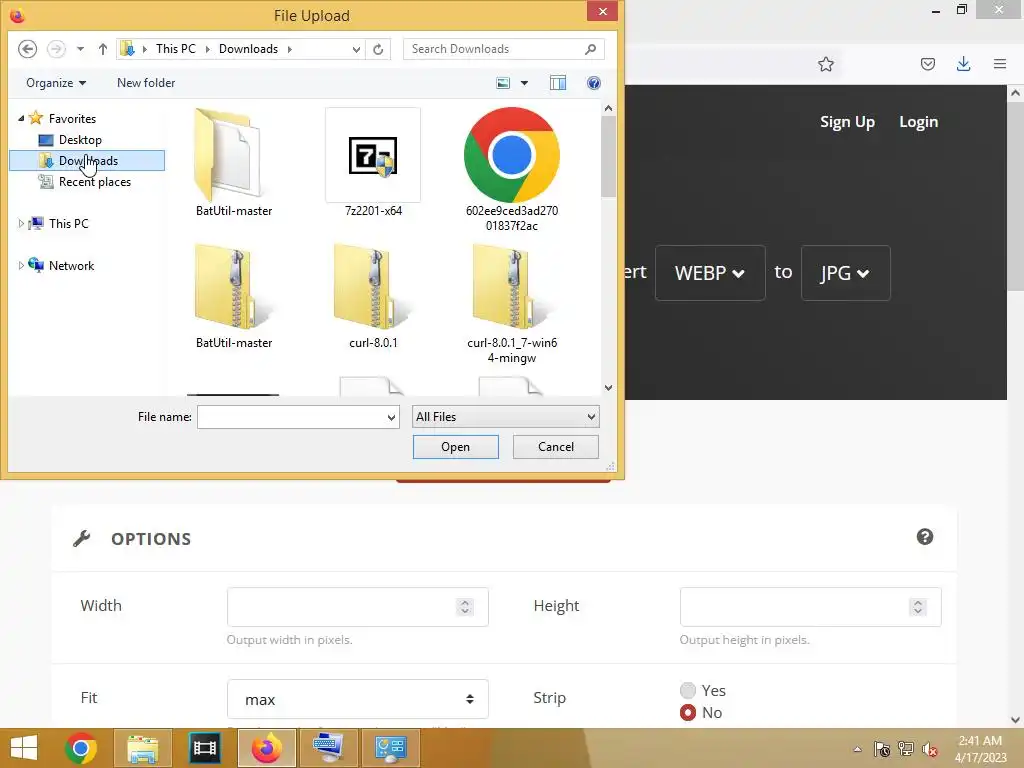The image size is (1024, 768).
Task: Open the view options dropdown arrow
Action: tap(524, 83)
